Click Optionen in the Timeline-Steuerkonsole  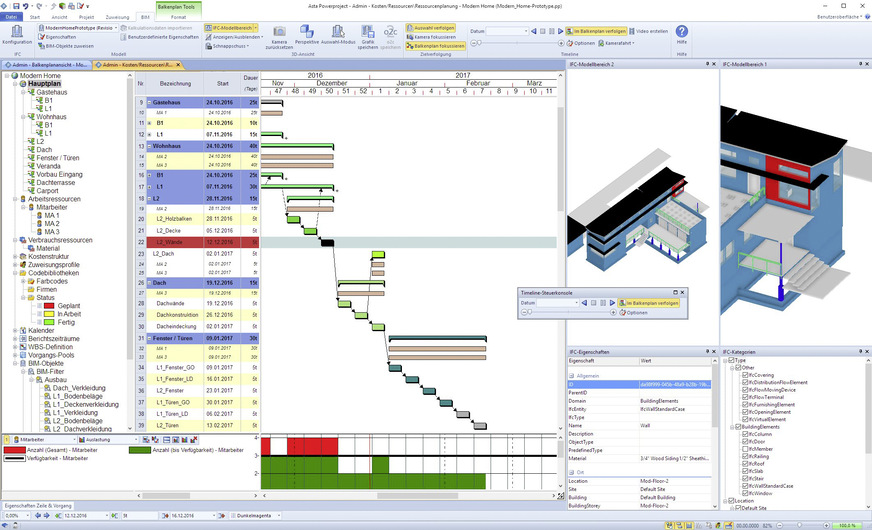pyautogui.click(x=634, y=313)
